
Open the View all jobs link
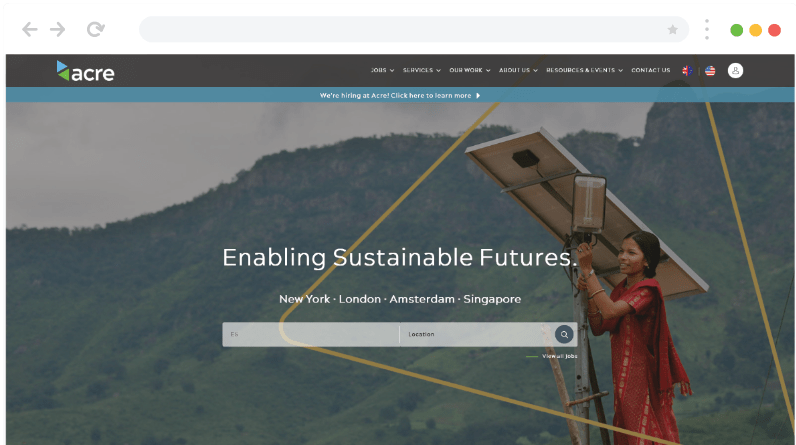[559, 356]
